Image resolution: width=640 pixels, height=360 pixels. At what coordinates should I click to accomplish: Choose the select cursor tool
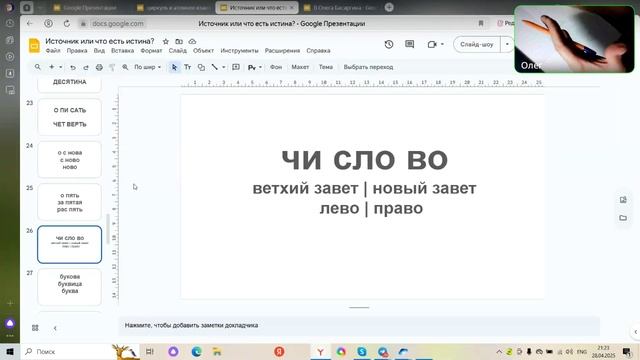174,67
